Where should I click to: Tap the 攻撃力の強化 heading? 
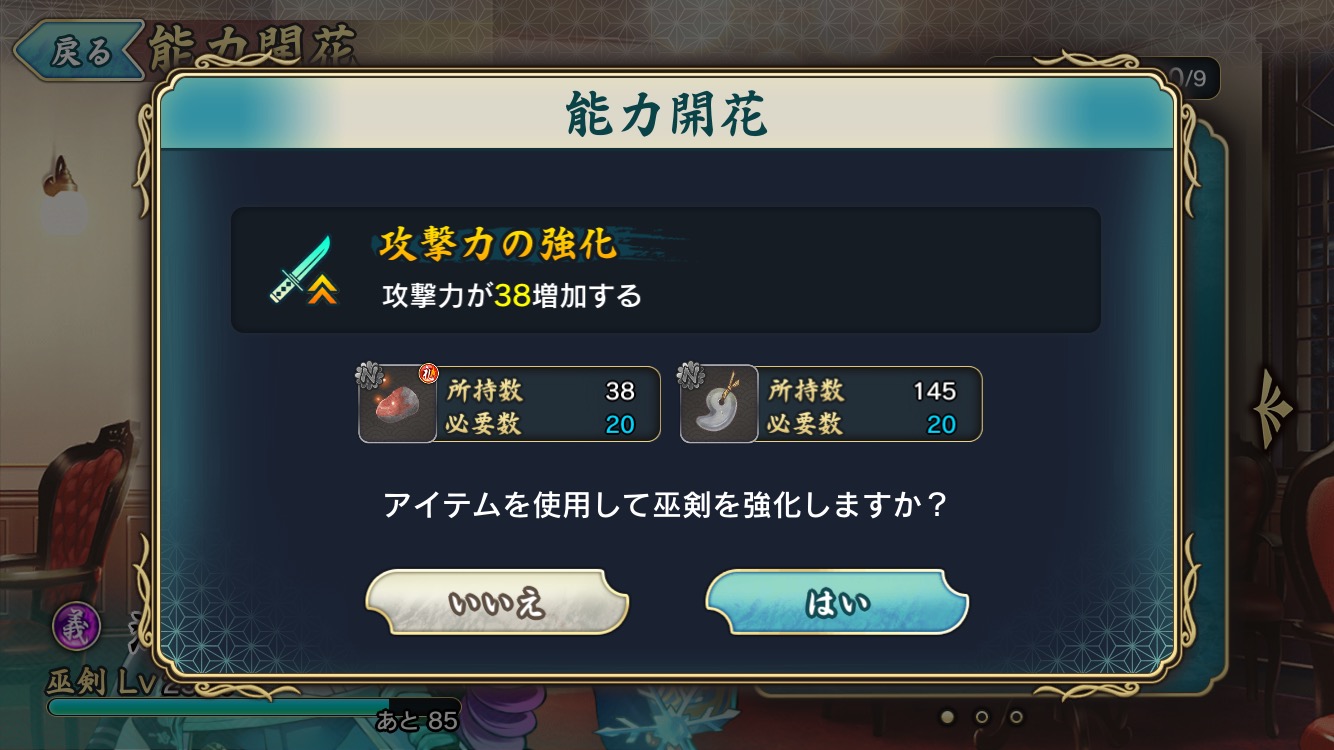(x=497, y=243)
